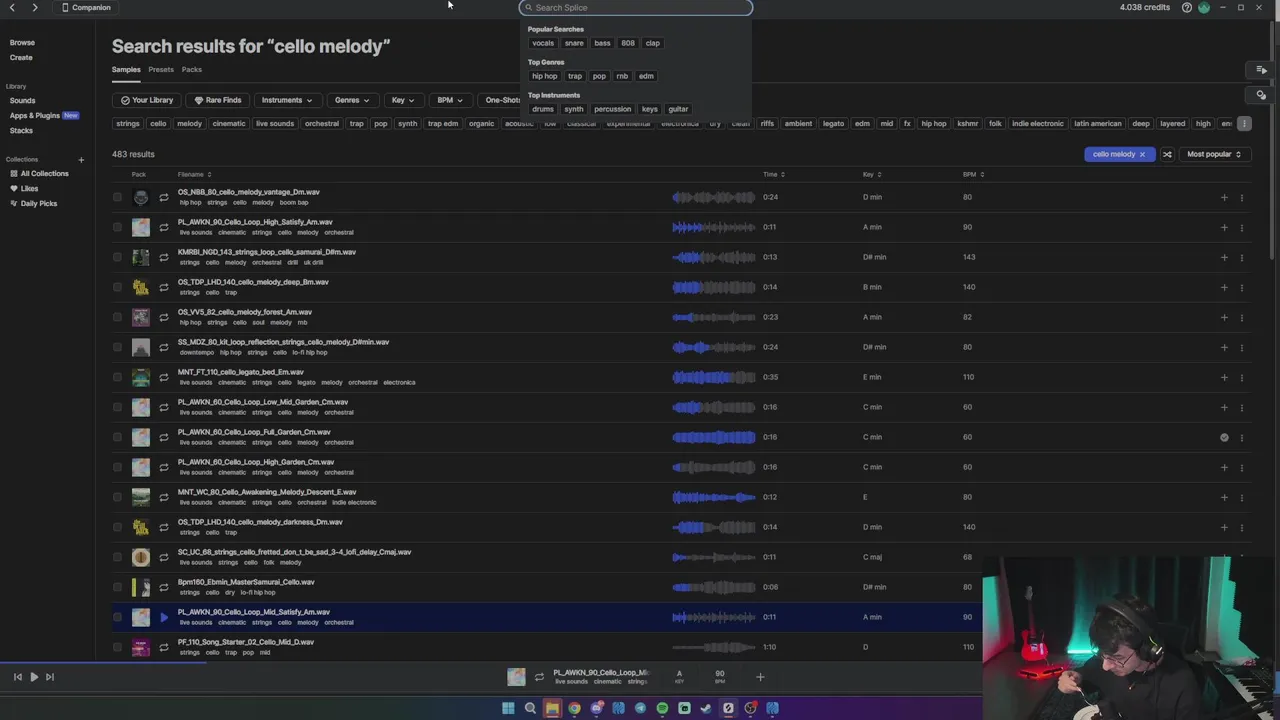
Task: Skip to next track in player
Action: pyautogui.click(x=50, y=677)
